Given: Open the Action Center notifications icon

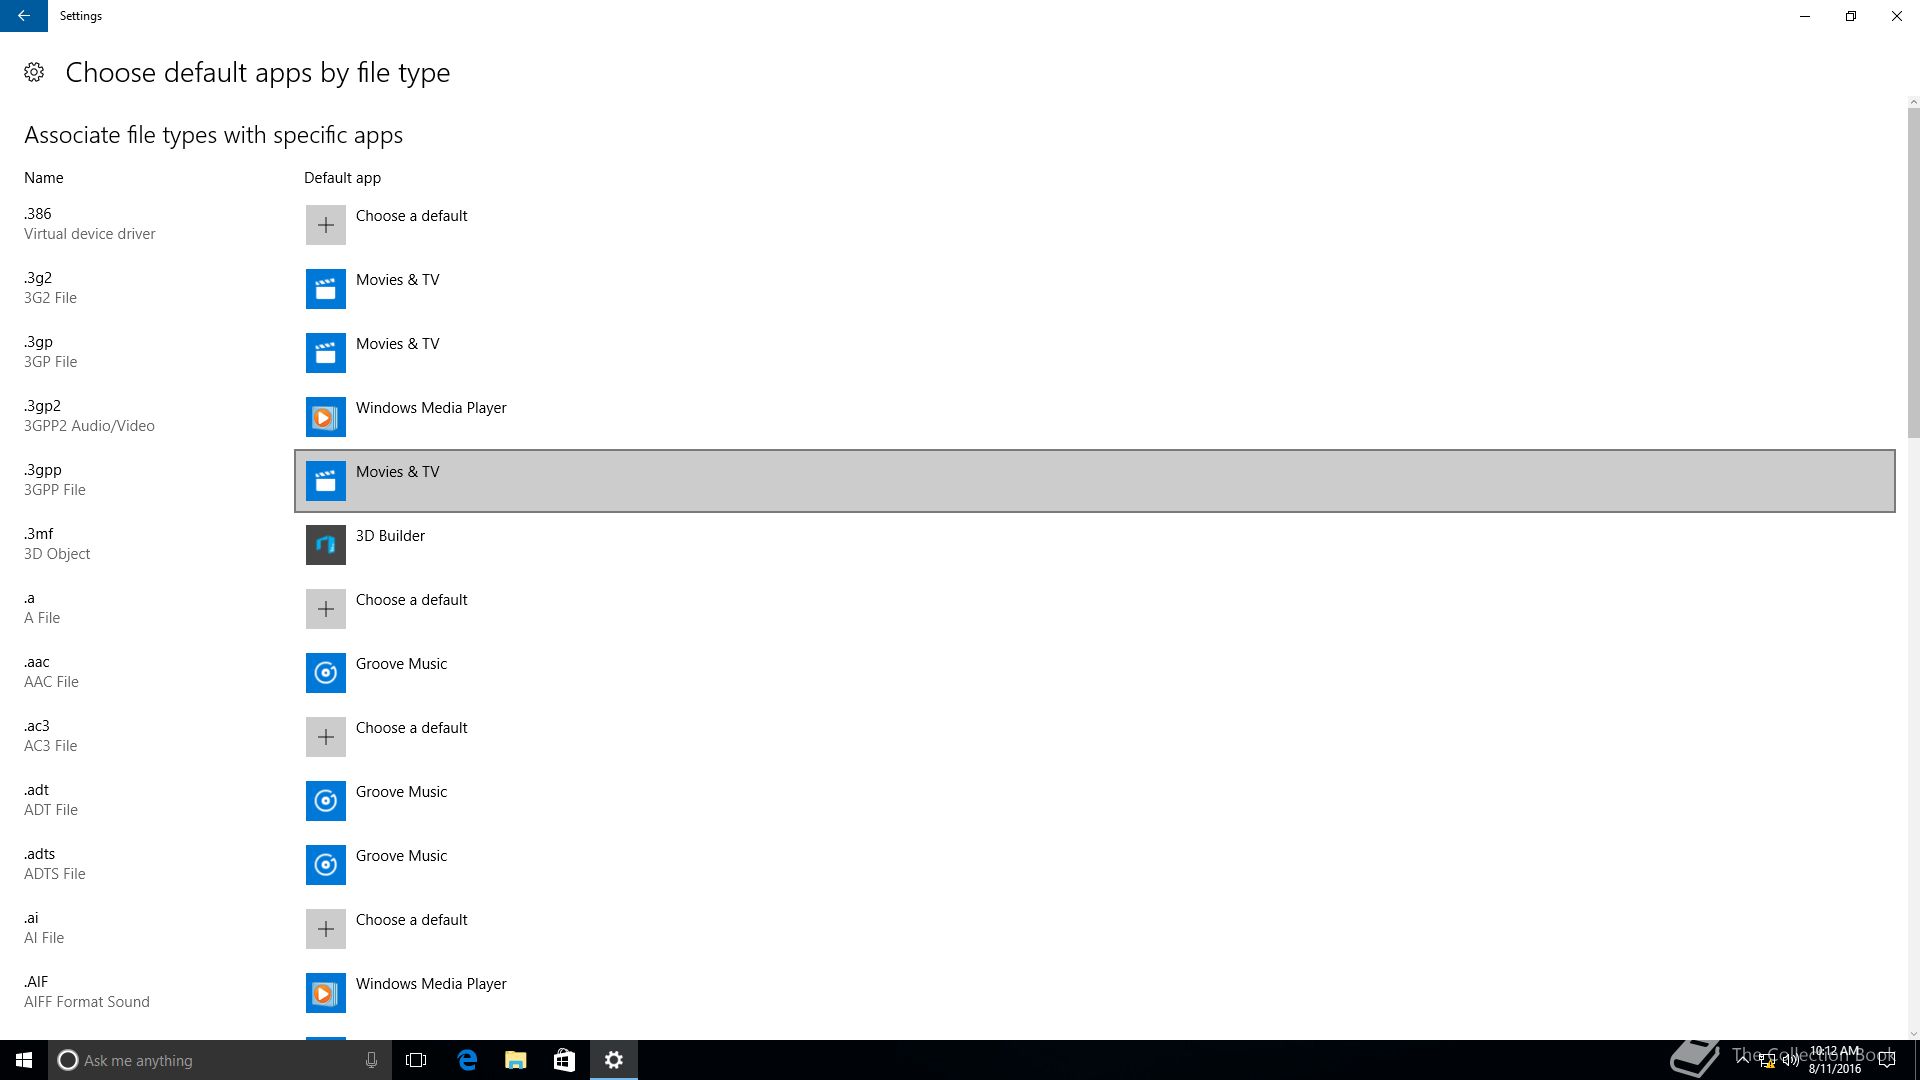Looking at the screenshot, I should tap(1887, 1060).
